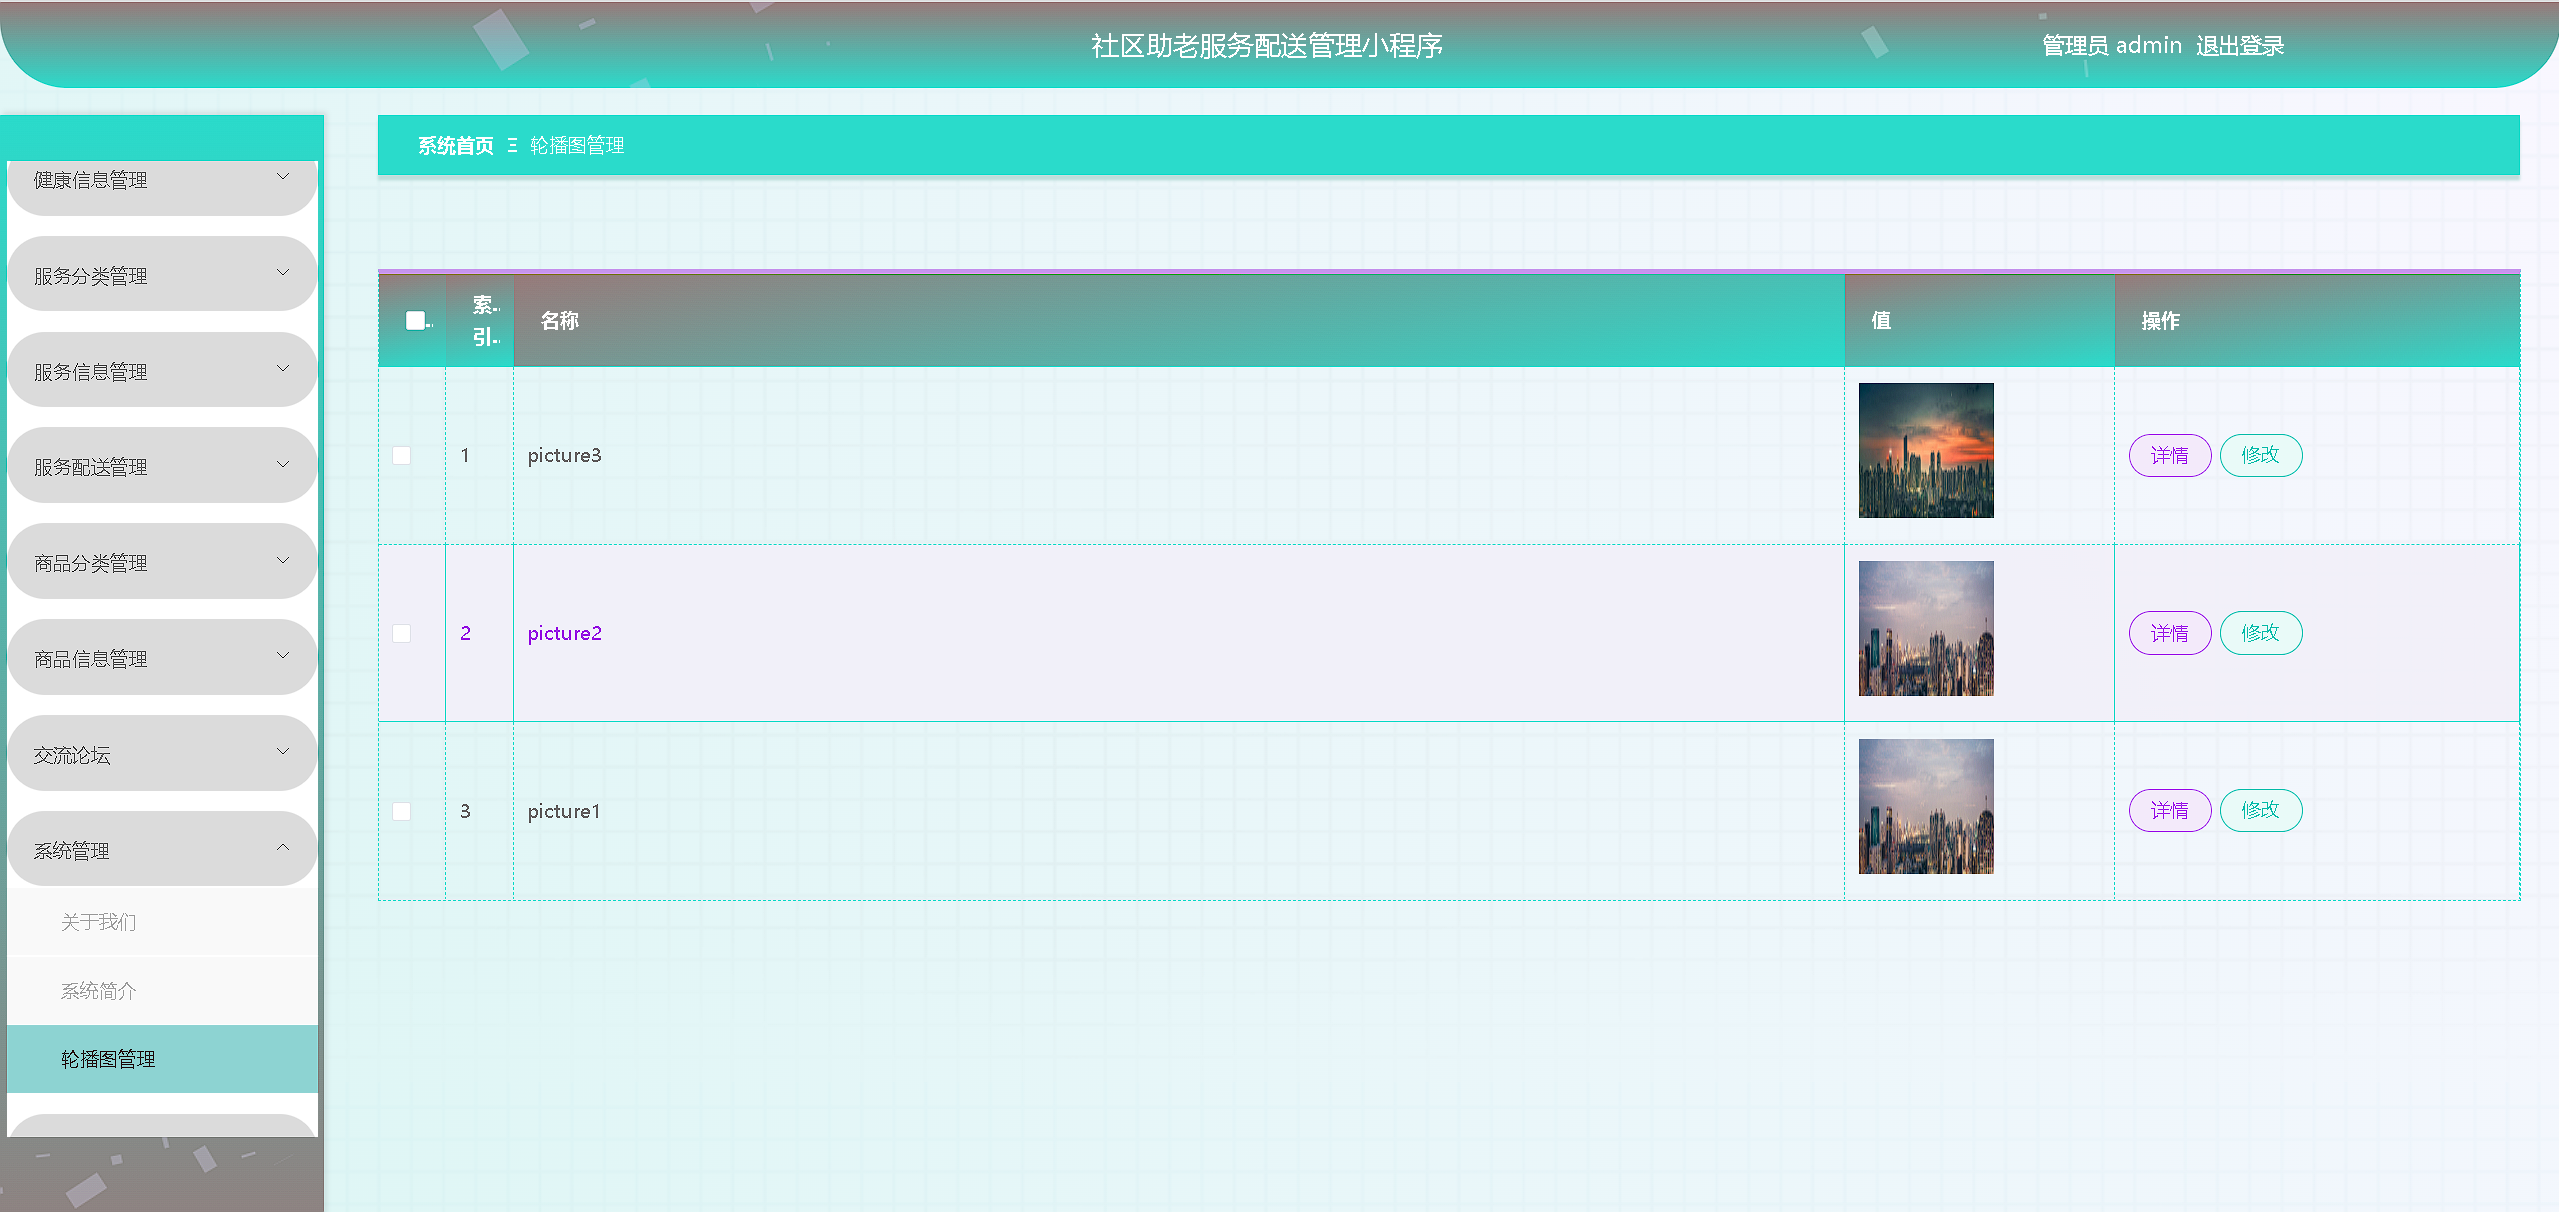Open the 系统简介 menu item
Viewport: 2559px width, 1212px height.
98,991
